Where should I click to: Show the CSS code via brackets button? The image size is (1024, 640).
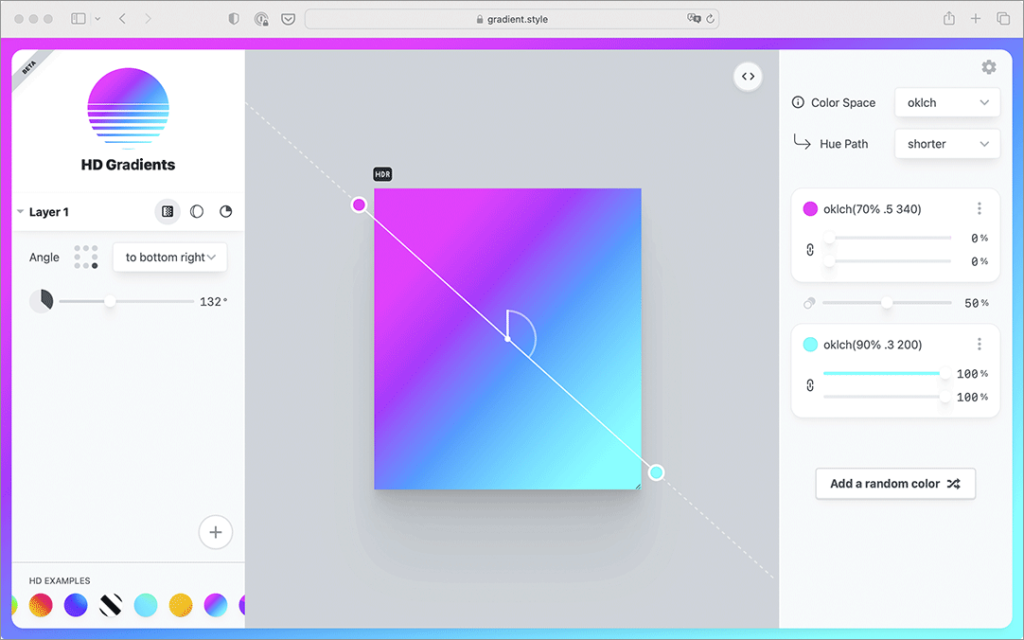point(747,77)
